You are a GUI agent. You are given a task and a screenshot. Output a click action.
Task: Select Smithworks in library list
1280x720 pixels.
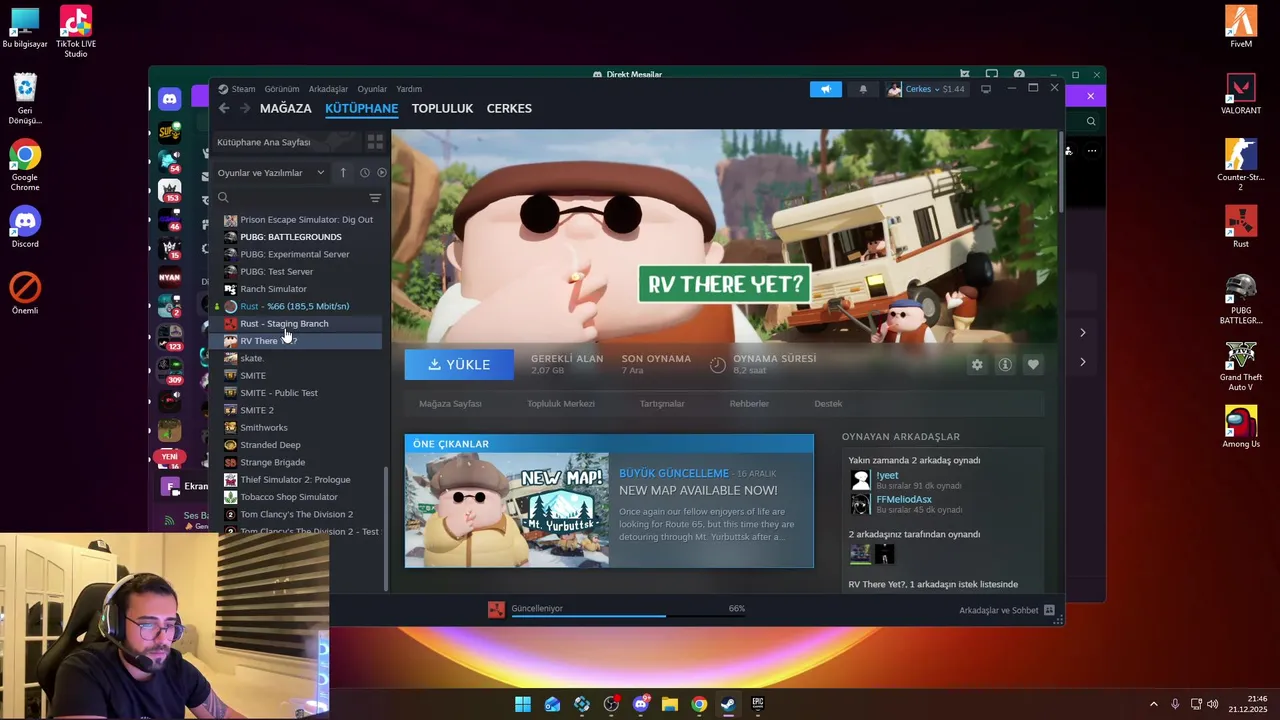[263, 428]
